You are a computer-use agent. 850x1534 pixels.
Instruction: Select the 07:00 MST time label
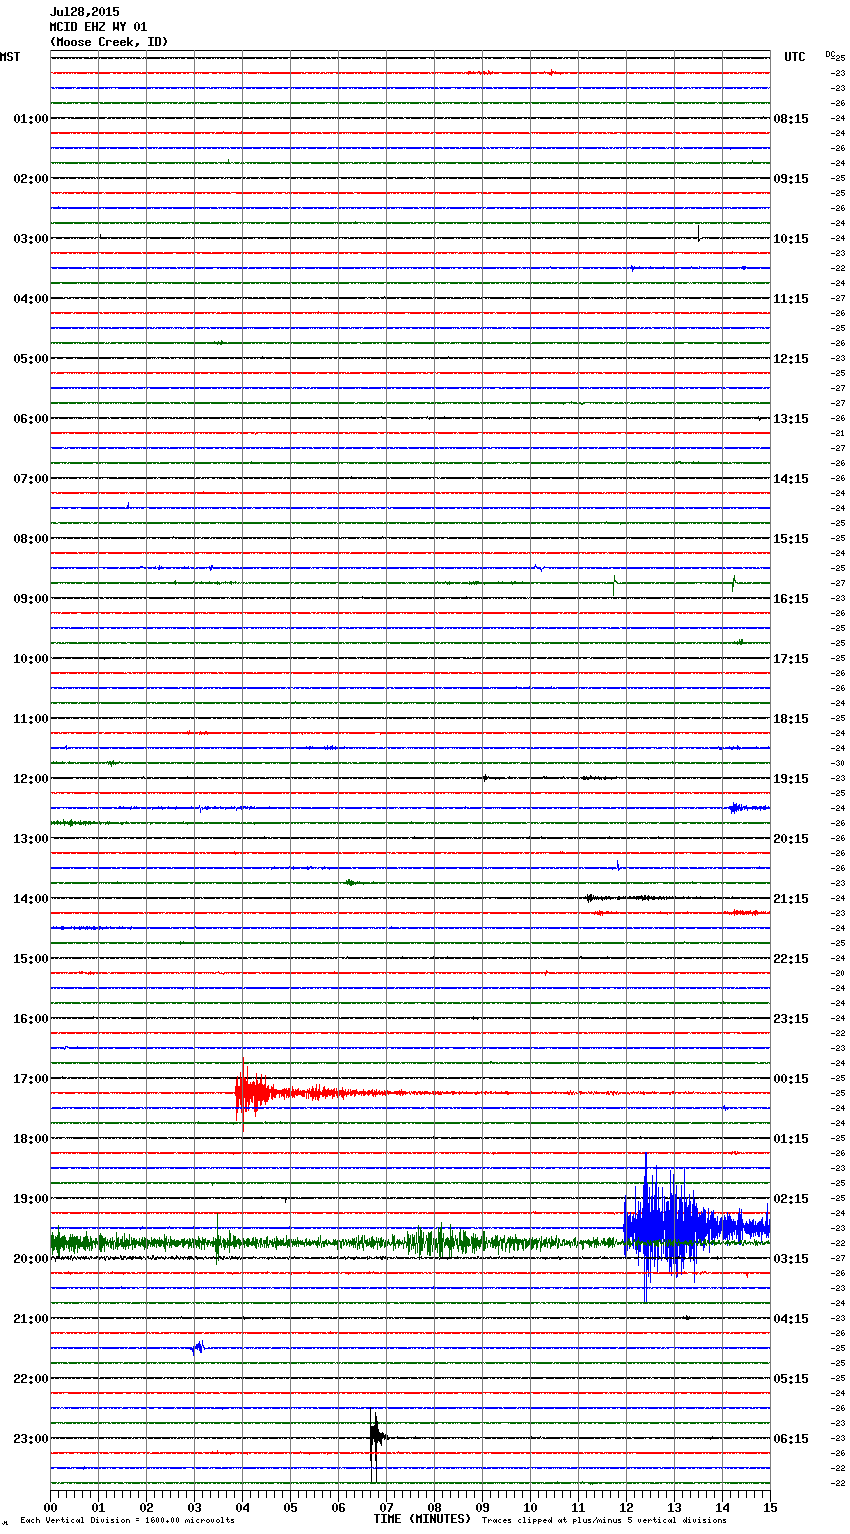click(x=30, y=478)
